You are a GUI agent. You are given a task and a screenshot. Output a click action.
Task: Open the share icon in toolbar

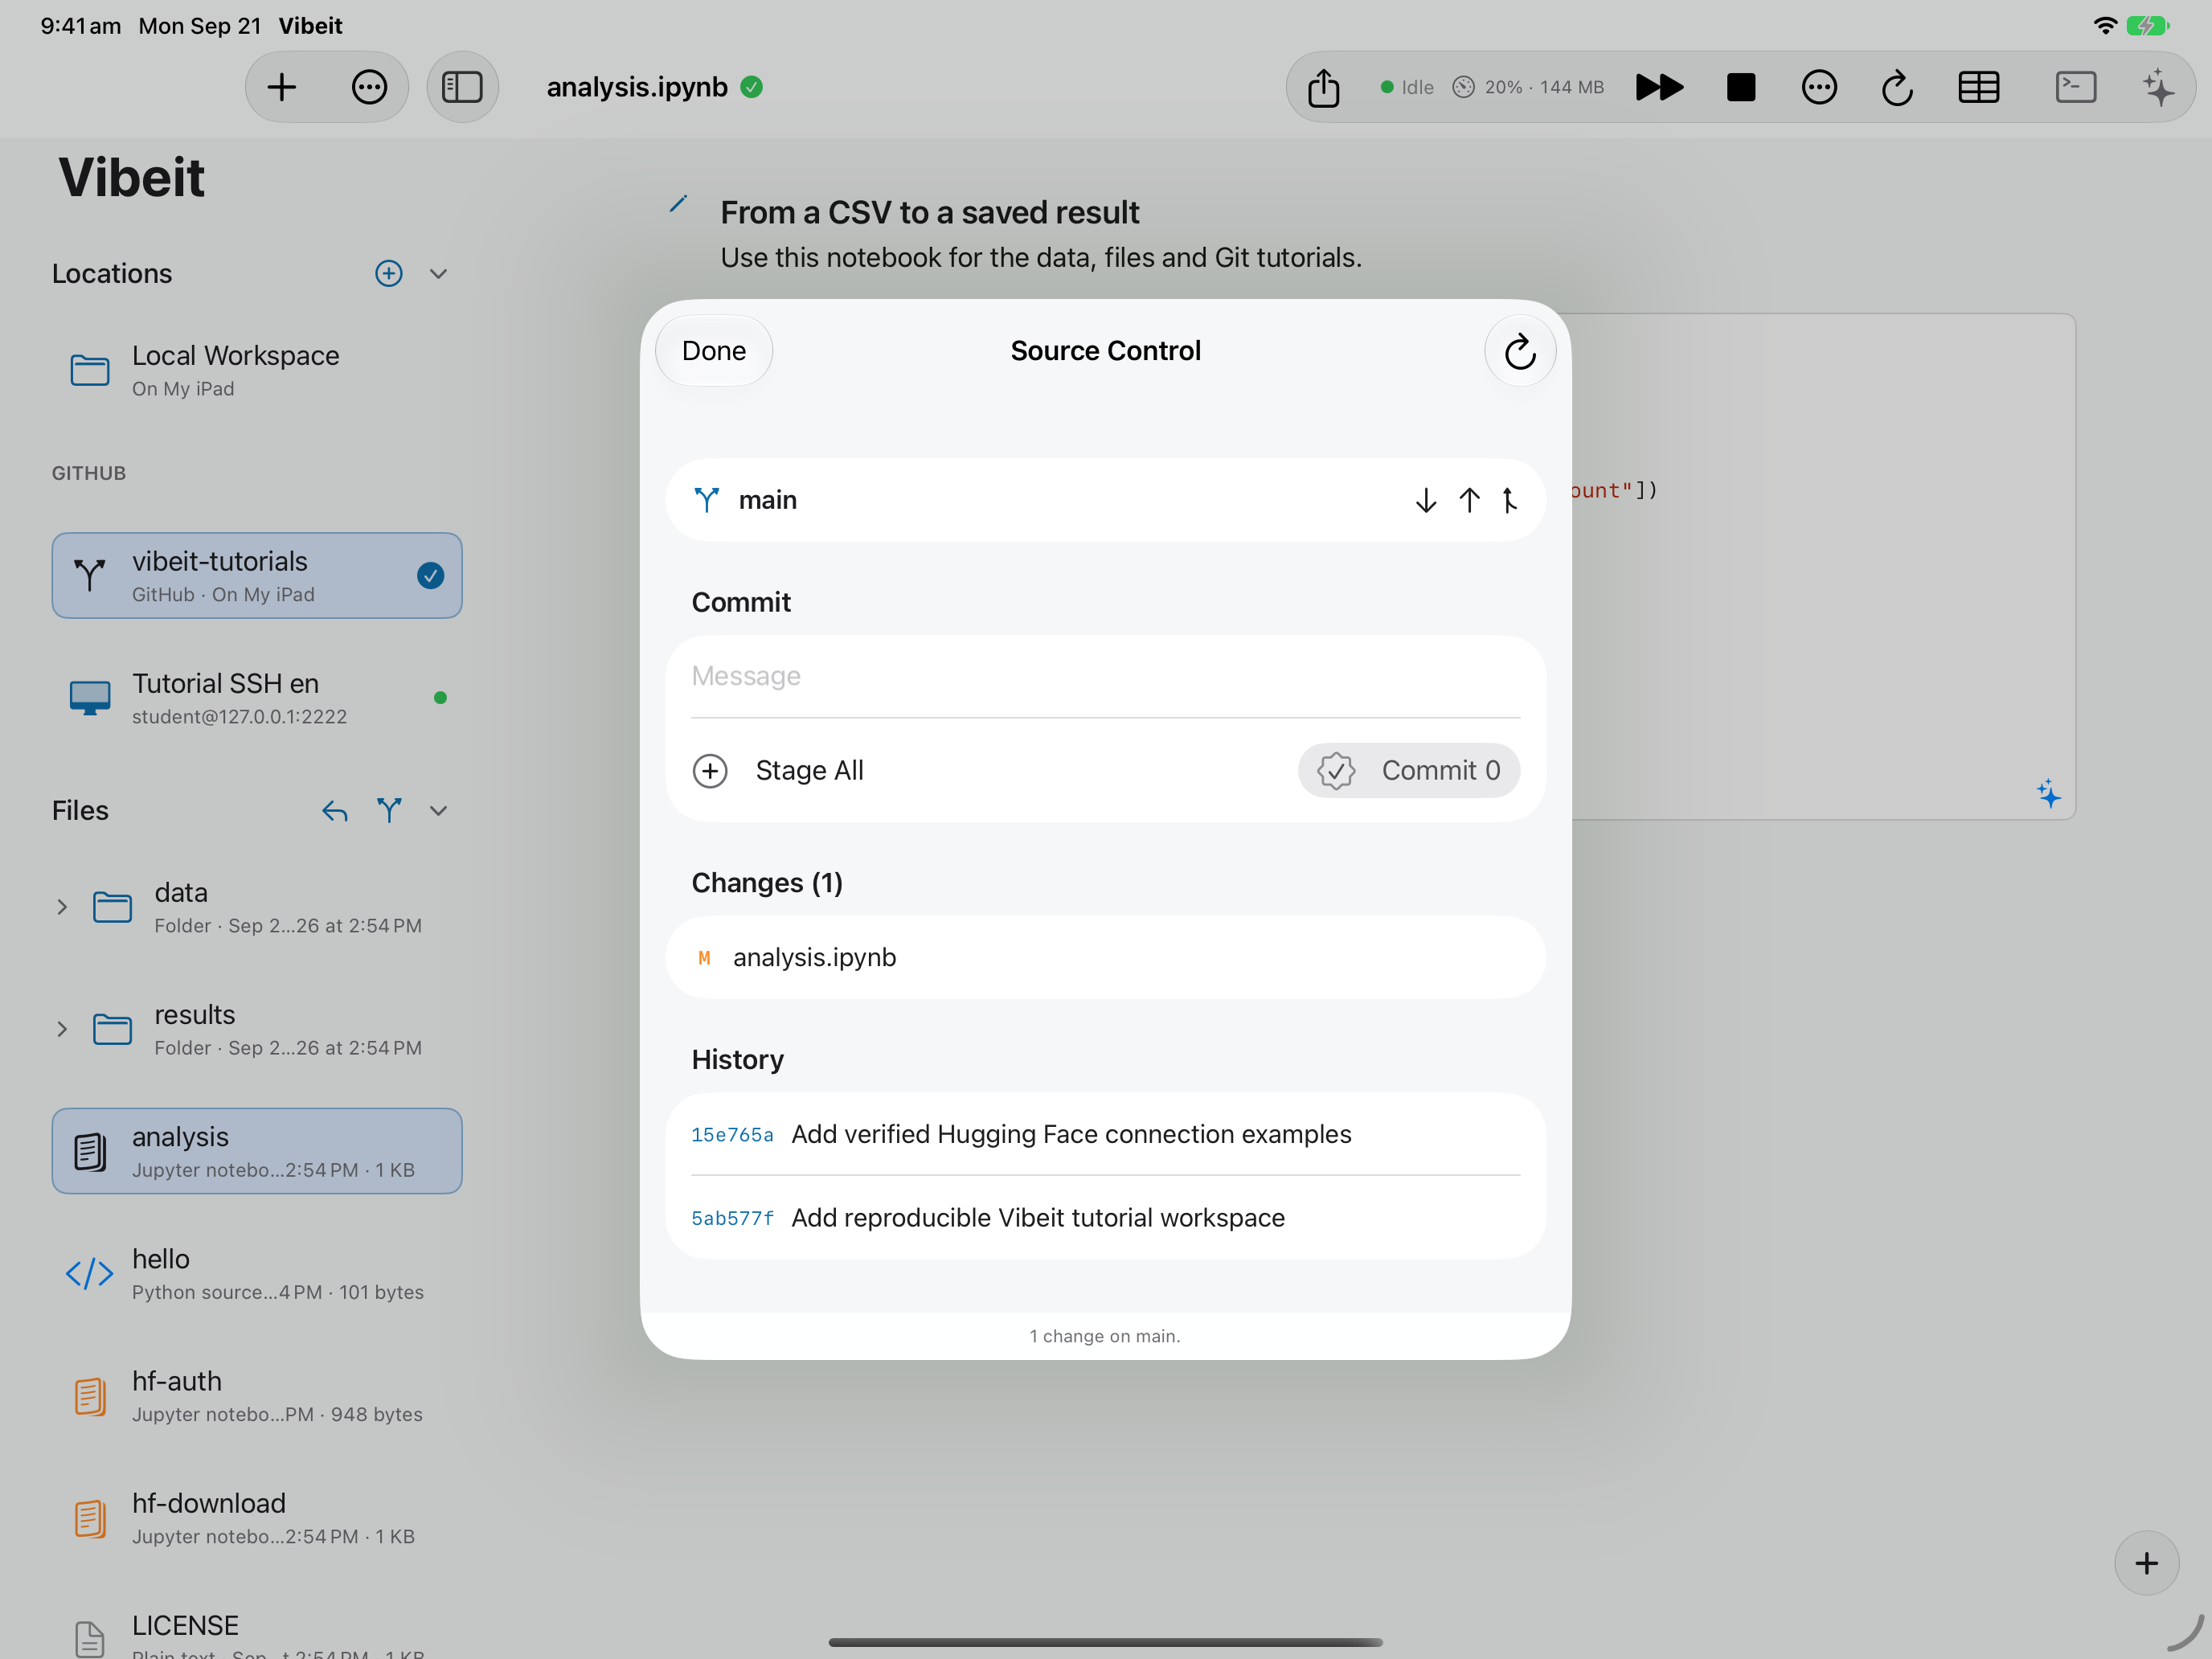click(x=1324, y=87)
